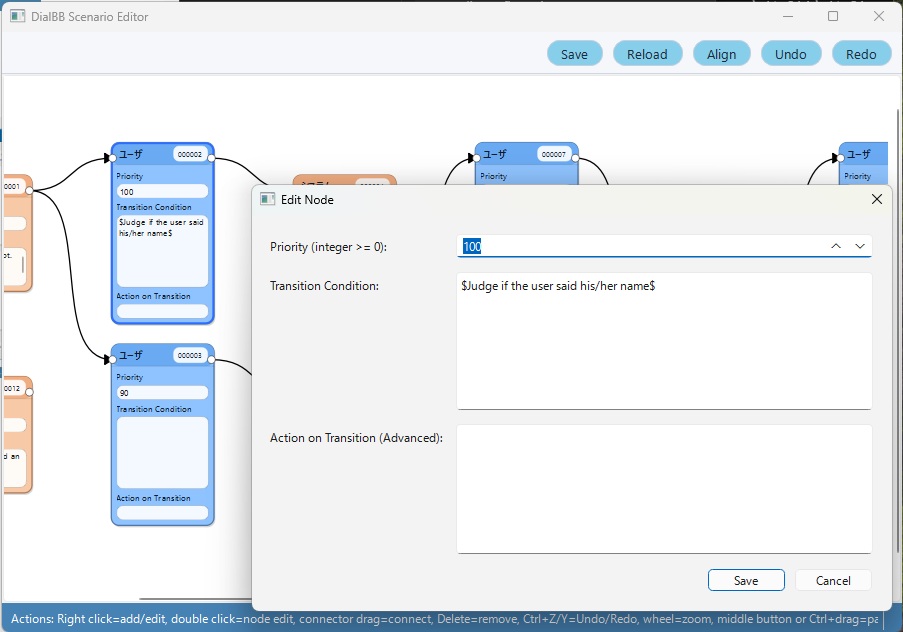Cancel the Edit Node dialog
The height and width of the screenshot is (632, 903).
click(833, 580)
